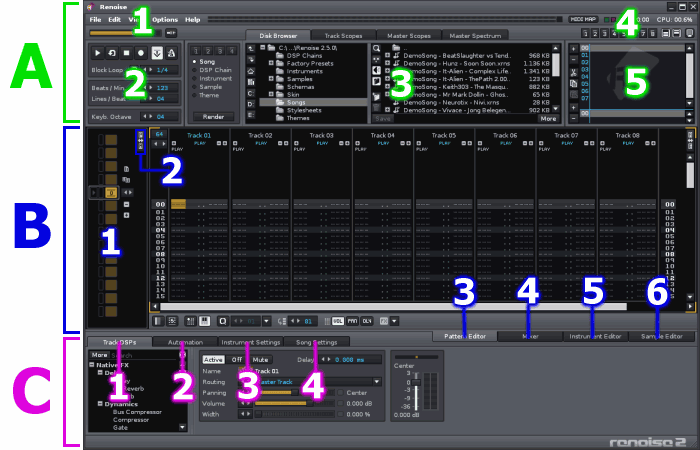The width and height of the screenshot is (700, 450).
Task: Click the lower frame layout toggle icon
Action: (x=676, y=33)
